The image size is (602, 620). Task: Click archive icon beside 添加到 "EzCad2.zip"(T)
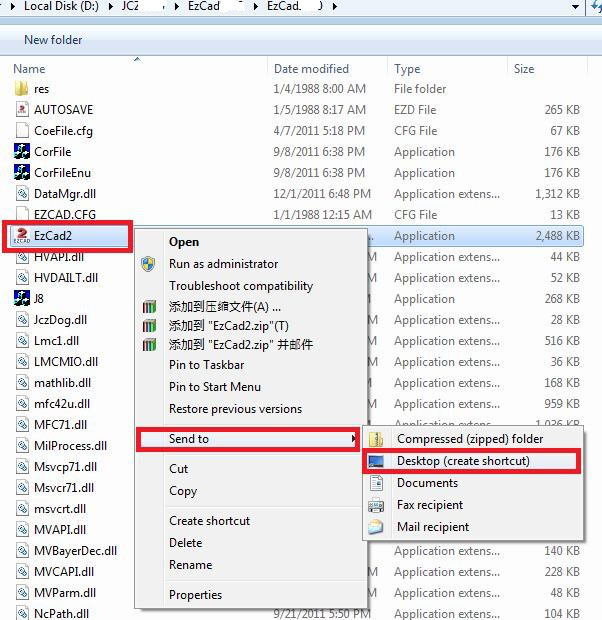point(149,325)
